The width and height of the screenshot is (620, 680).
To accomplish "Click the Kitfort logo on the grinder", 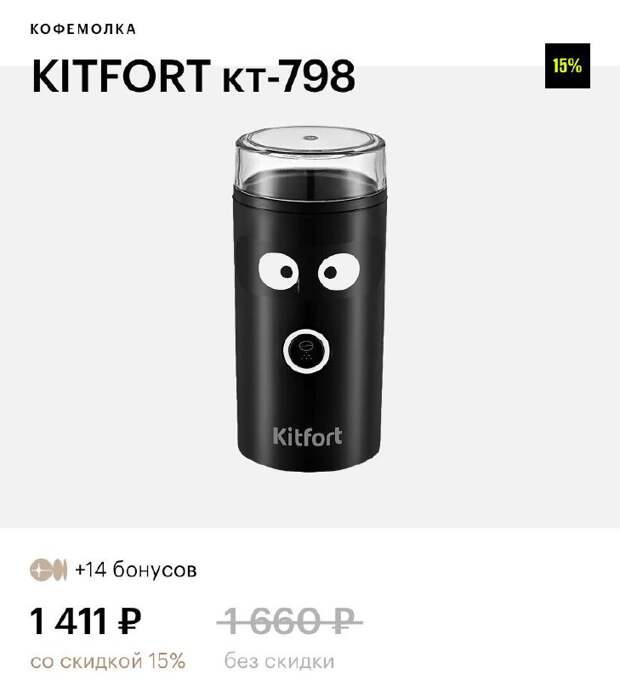I will 307,437.
